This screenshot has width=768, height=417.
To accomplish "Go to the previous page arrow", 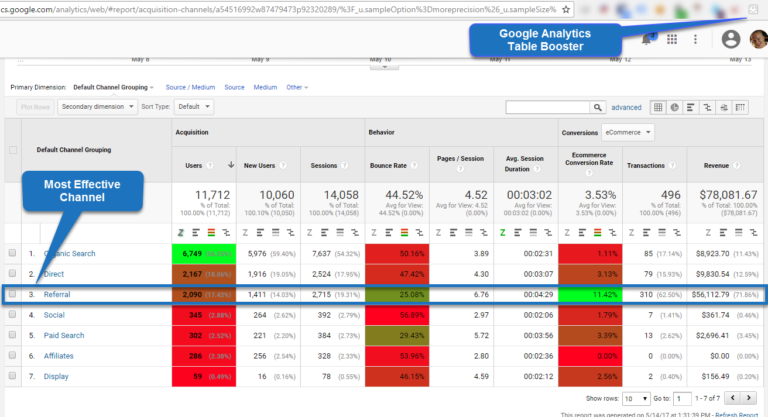I will point(733,398).
